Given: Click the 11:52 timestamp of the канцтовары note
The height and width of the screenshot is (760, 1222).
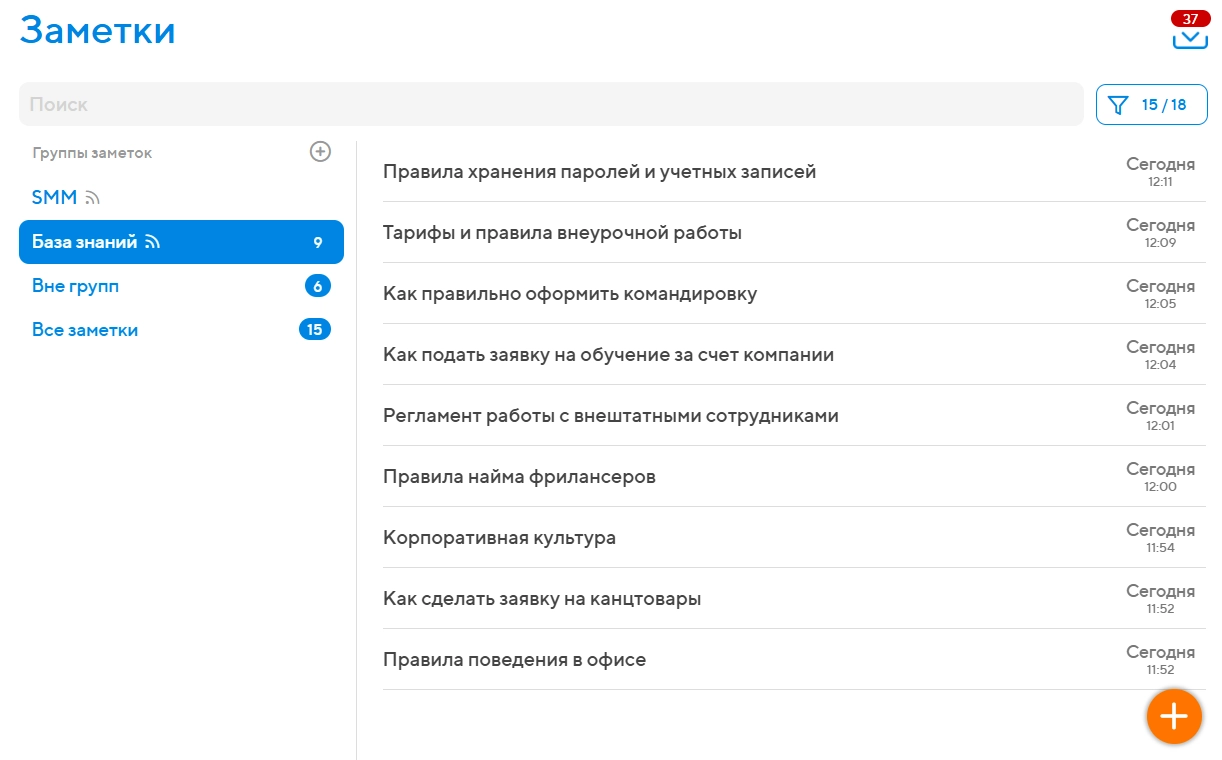Looking at the screenshot, I should coord(1160,609).
